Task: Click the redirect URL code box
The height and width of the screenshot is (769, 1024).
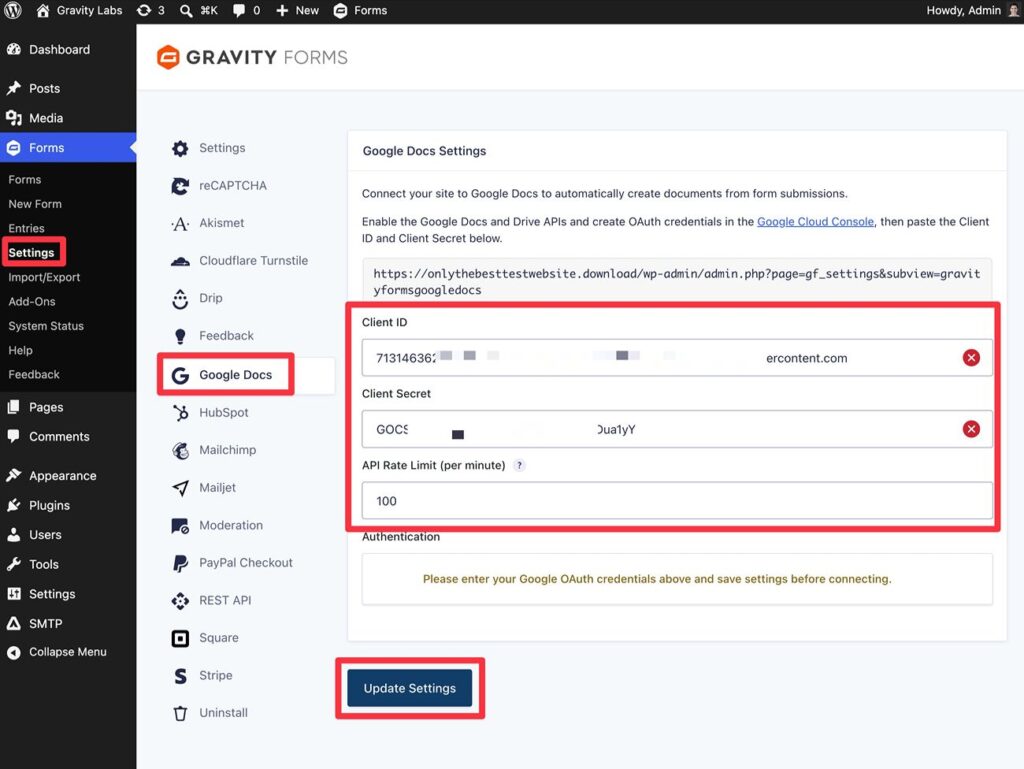Action: click(677, 281)
